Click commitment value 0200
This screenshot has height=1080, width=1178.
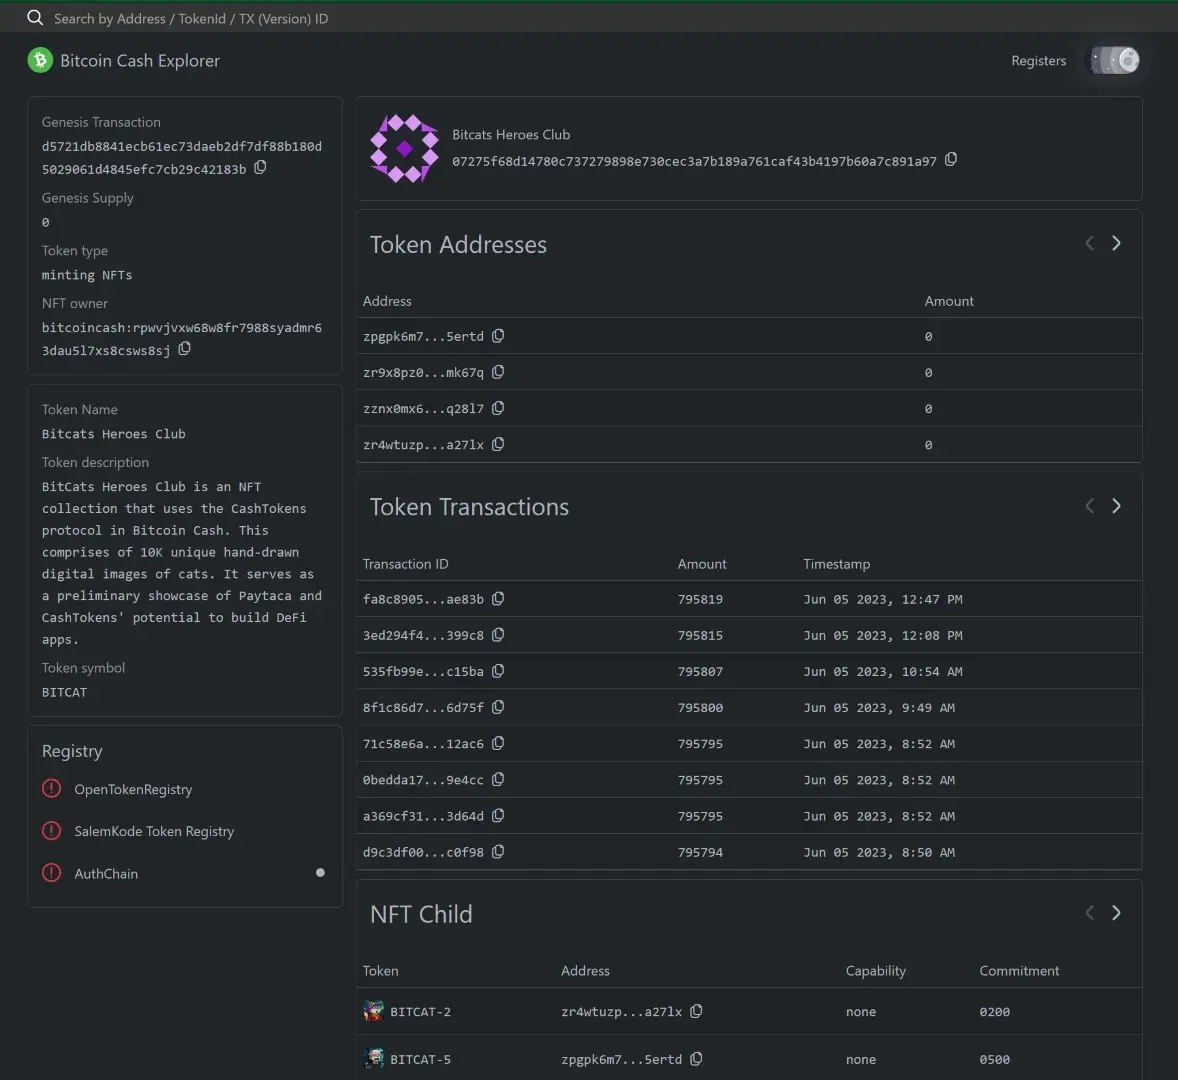[x=994, y=1012]
